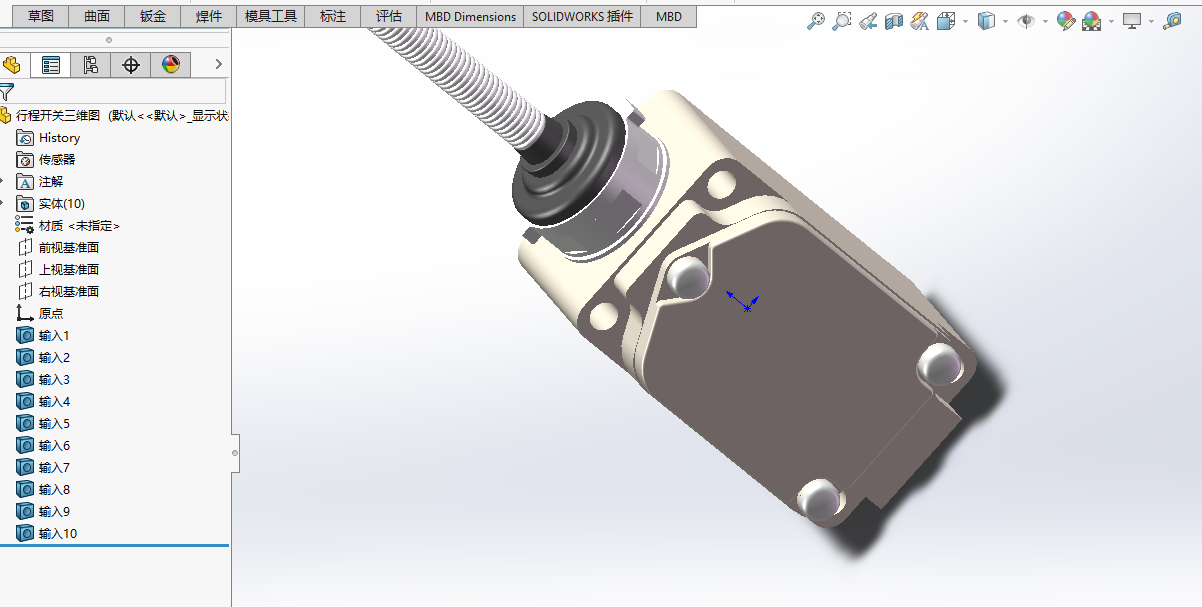Viewport: 1202px width, 607px height.
Task: Open the View Orientation dropdown arrow
Action: click(965, 21)
